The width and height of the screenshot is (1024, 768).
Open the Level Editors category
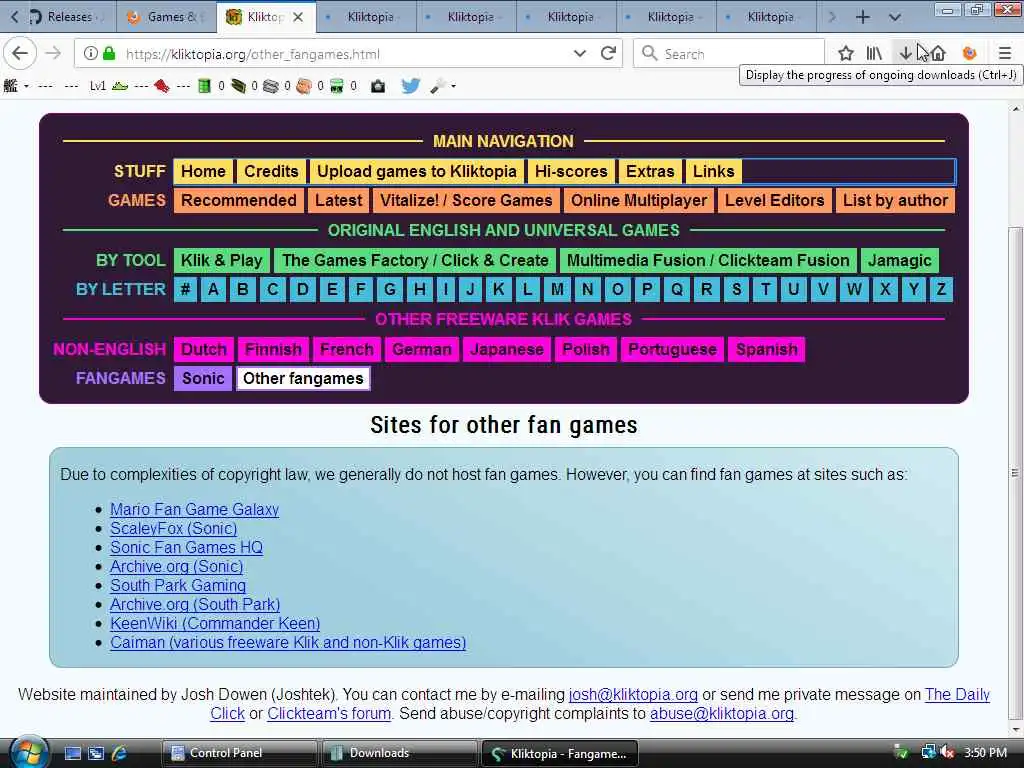(x=775, y=200)
